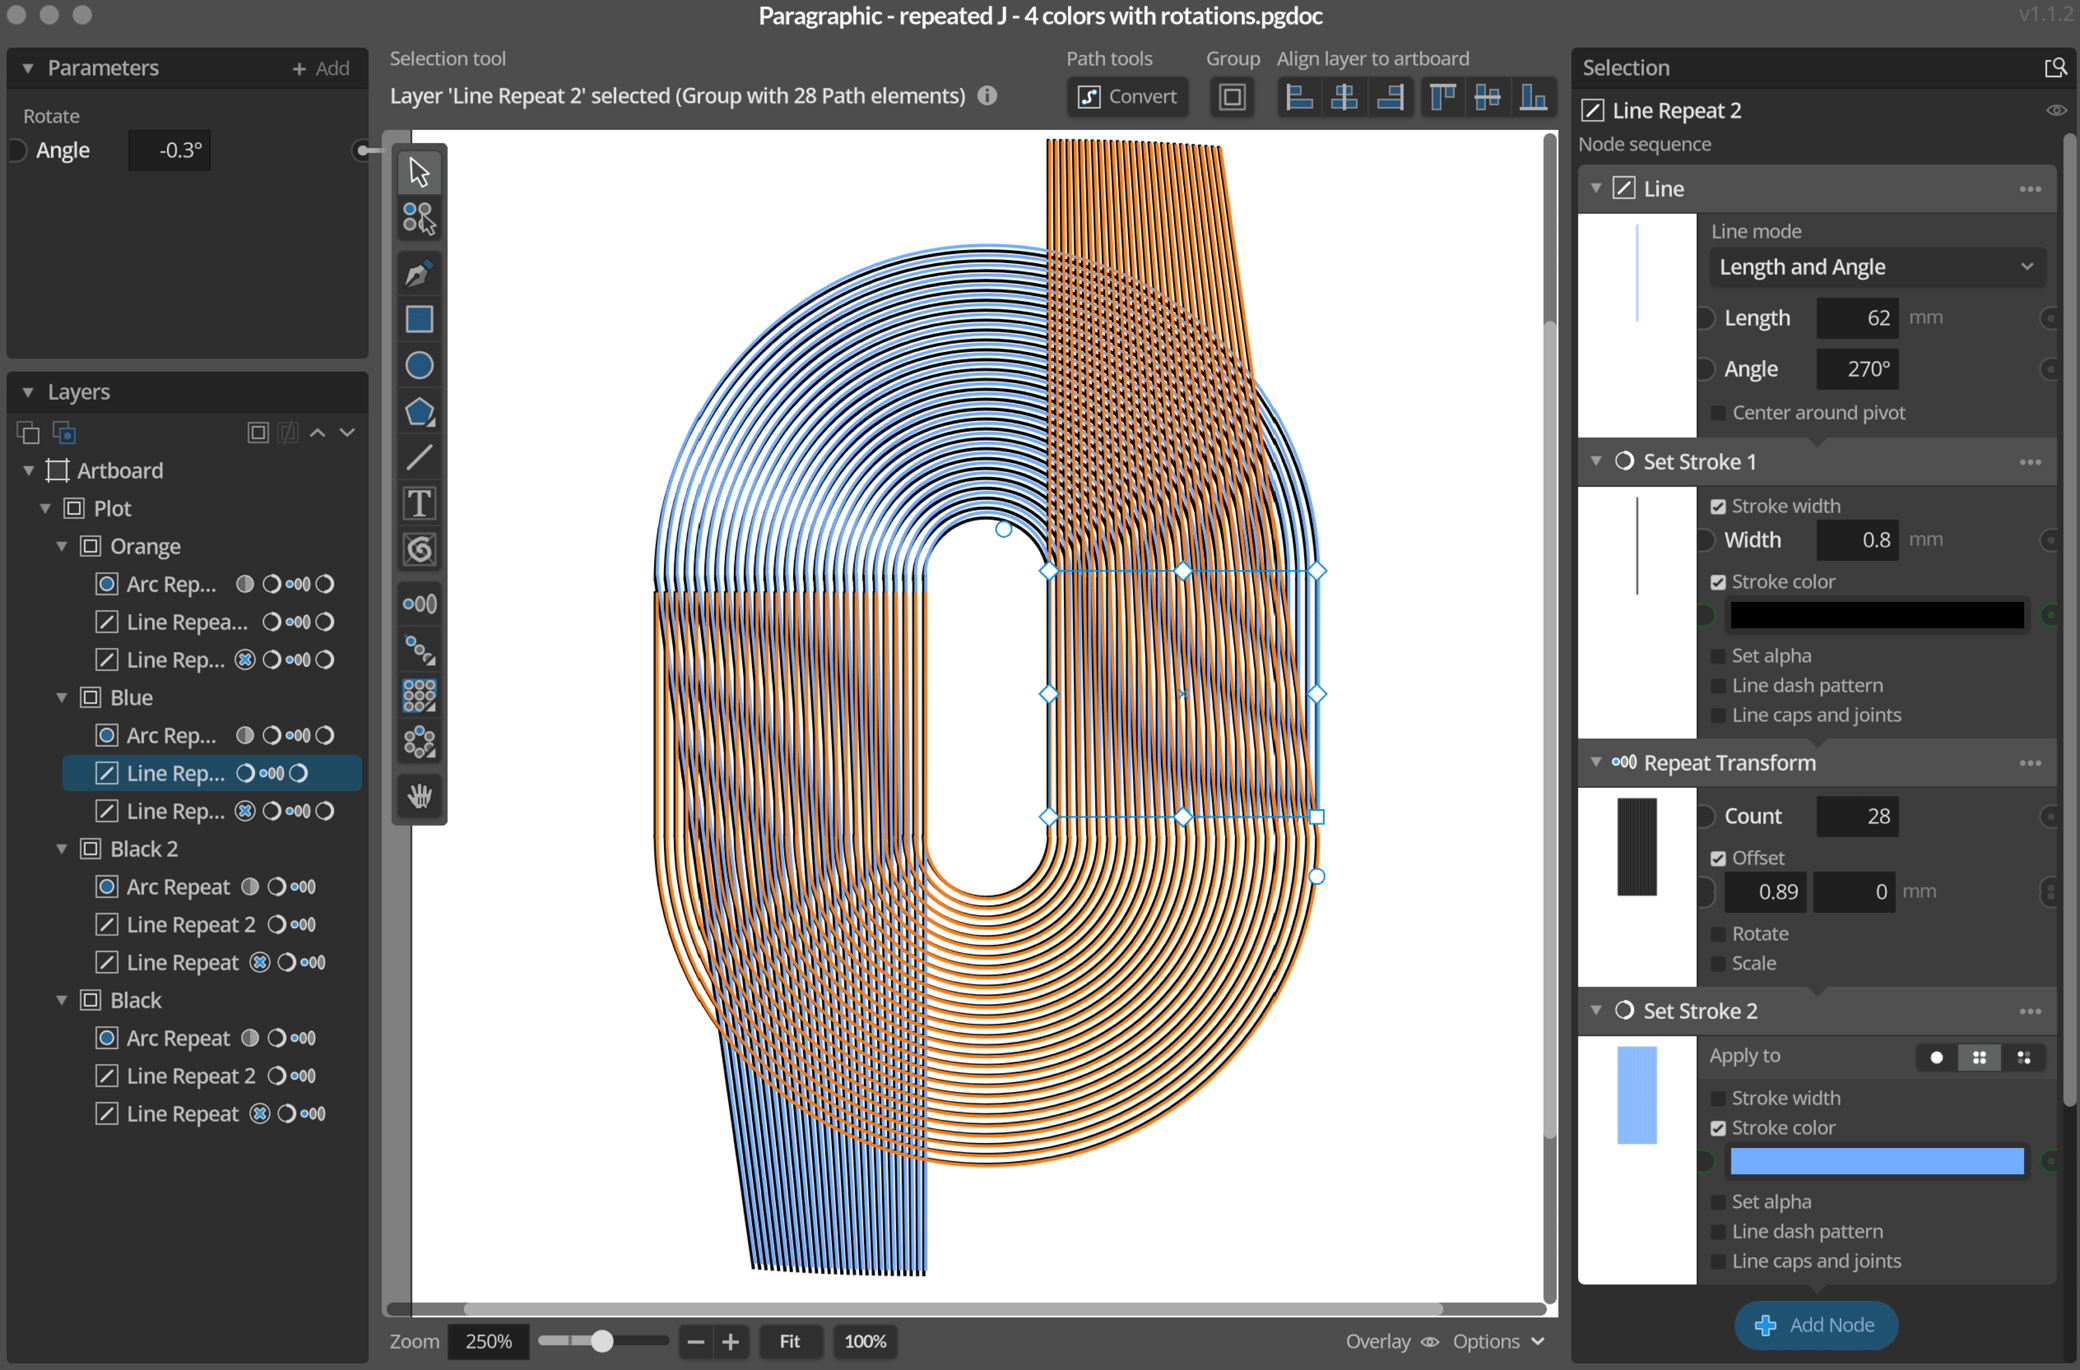Click the Fit zoom button
Screen dimensions: 2080x1370
(x=789, y=1342)
